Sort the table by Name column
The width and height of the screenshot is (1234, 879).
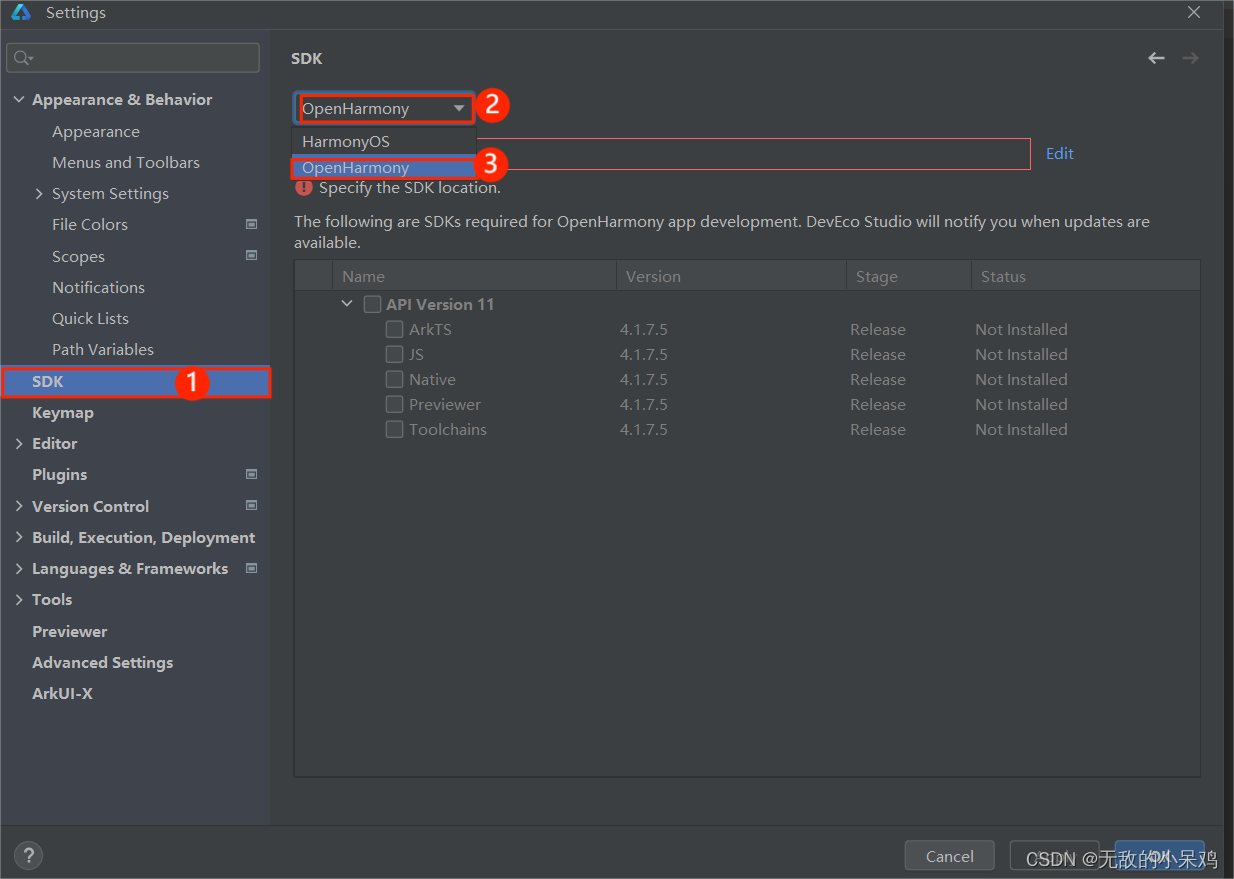[475, 276]
